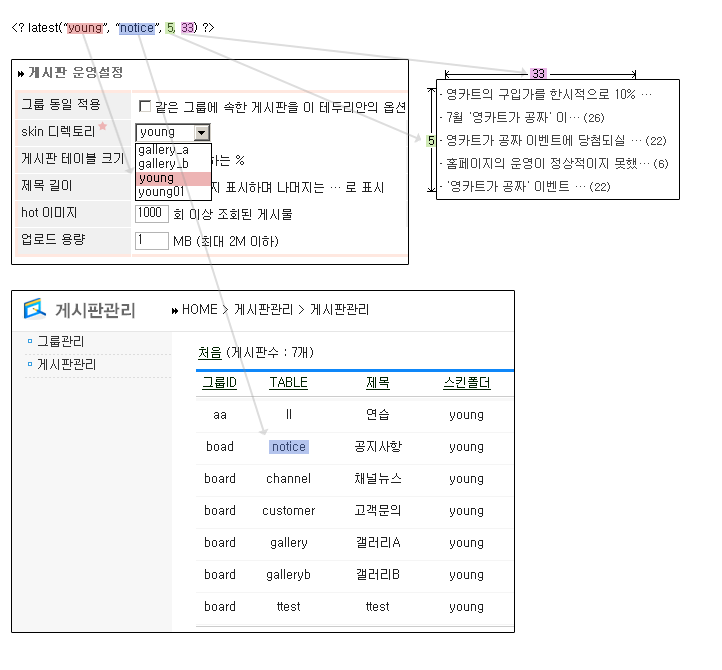Click the 게시판관리 logo icon
Viewport: 722px width, 670px height.
coord(35,309)
